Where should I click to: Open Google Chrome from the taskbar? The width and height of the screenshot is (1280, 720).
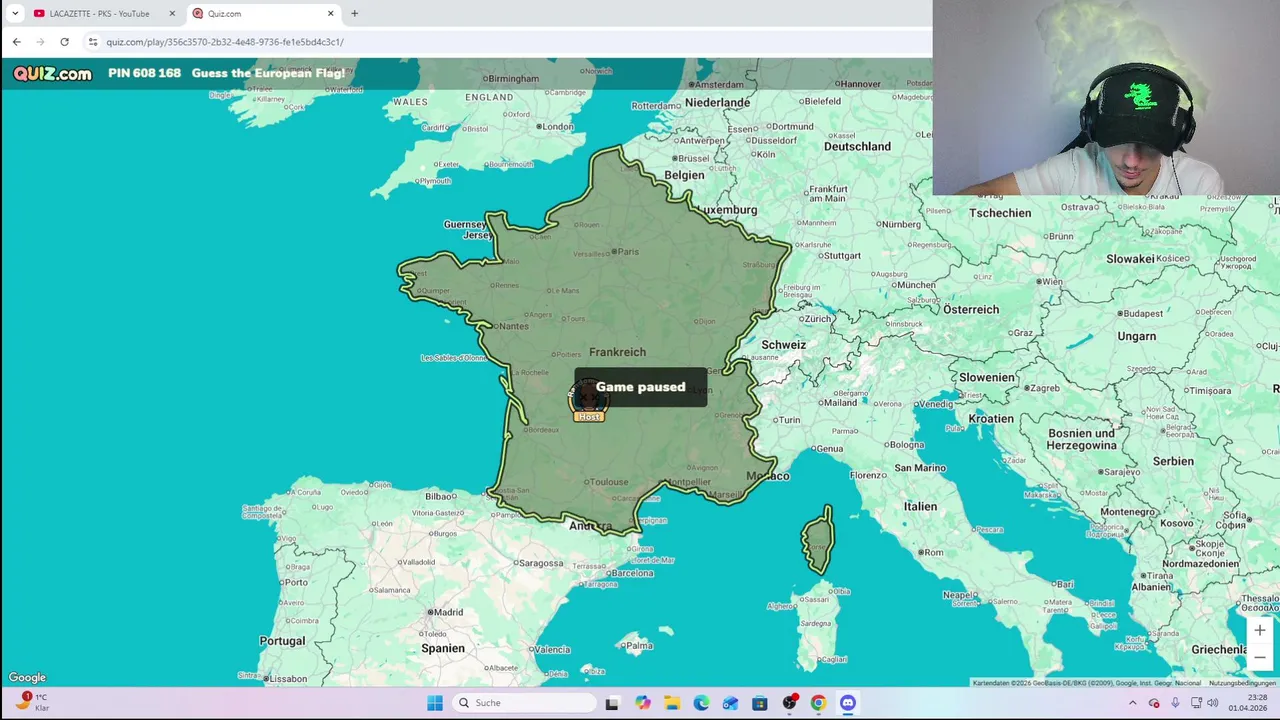818,703
